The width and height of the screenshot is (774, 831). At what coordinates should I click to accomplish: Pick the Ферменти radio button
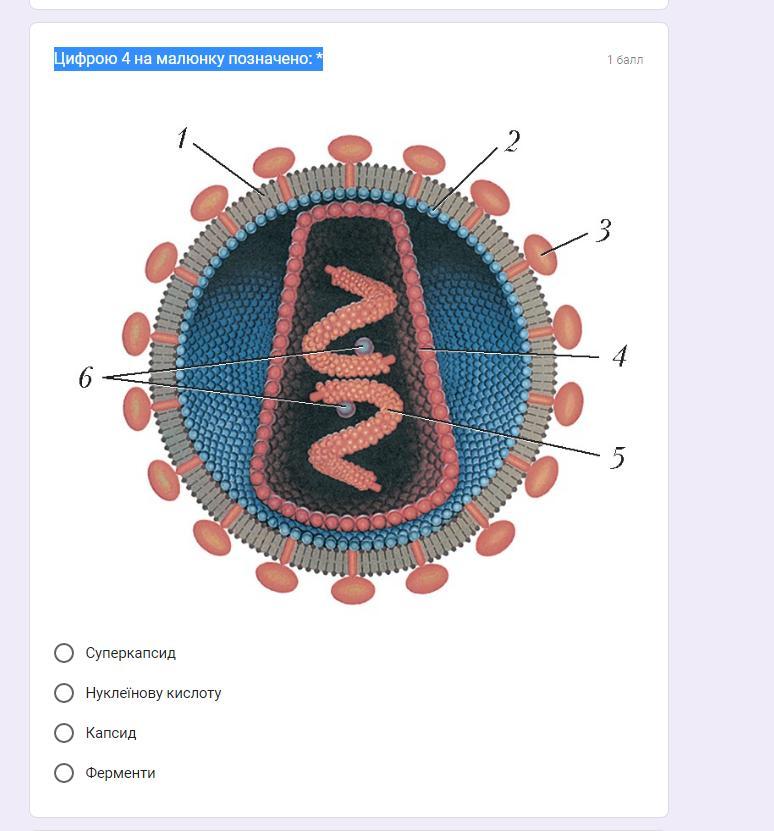coord(64,773)
